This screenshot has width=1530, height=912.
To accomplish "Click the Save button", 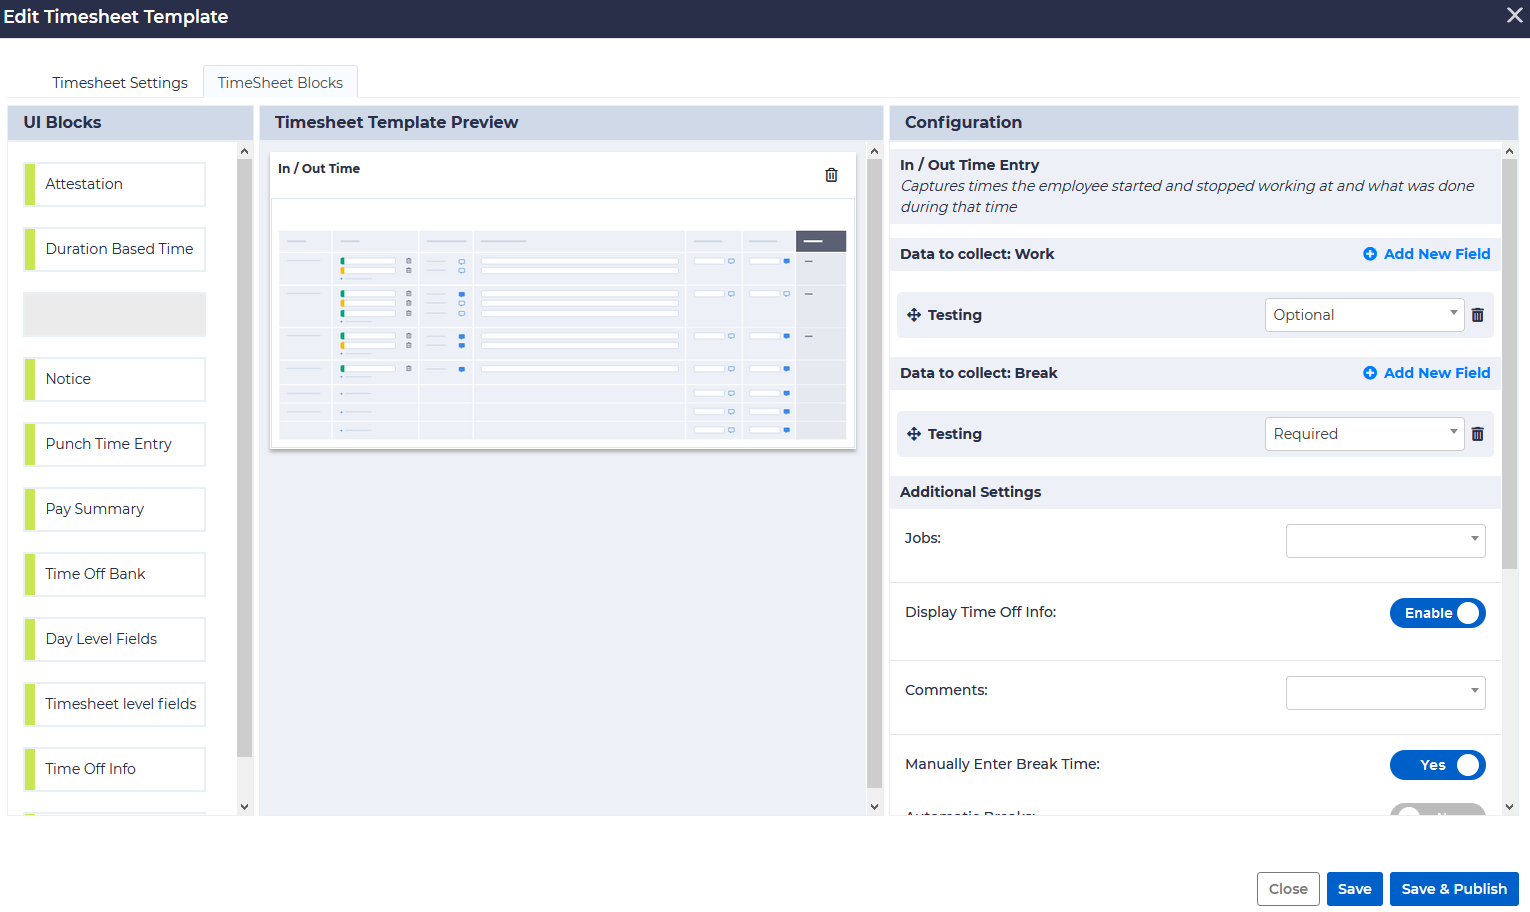I will pyautogui.click(x=1354, y=888).
